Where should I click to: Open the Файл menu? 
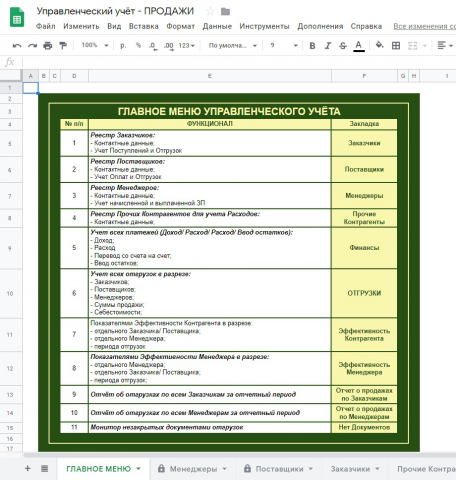coord(46,26)
